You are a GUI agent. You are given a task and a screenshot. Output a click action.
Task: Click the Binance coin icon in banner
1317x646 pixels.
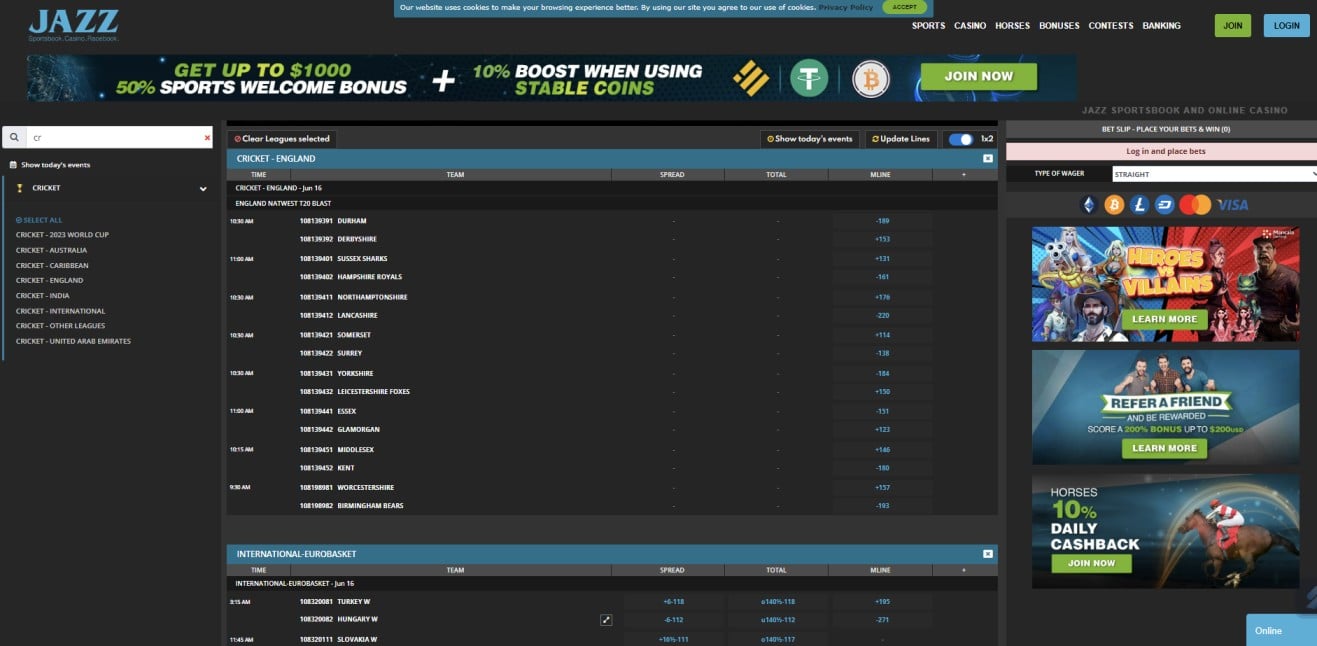pyautogui.click(x=749, y=77)
